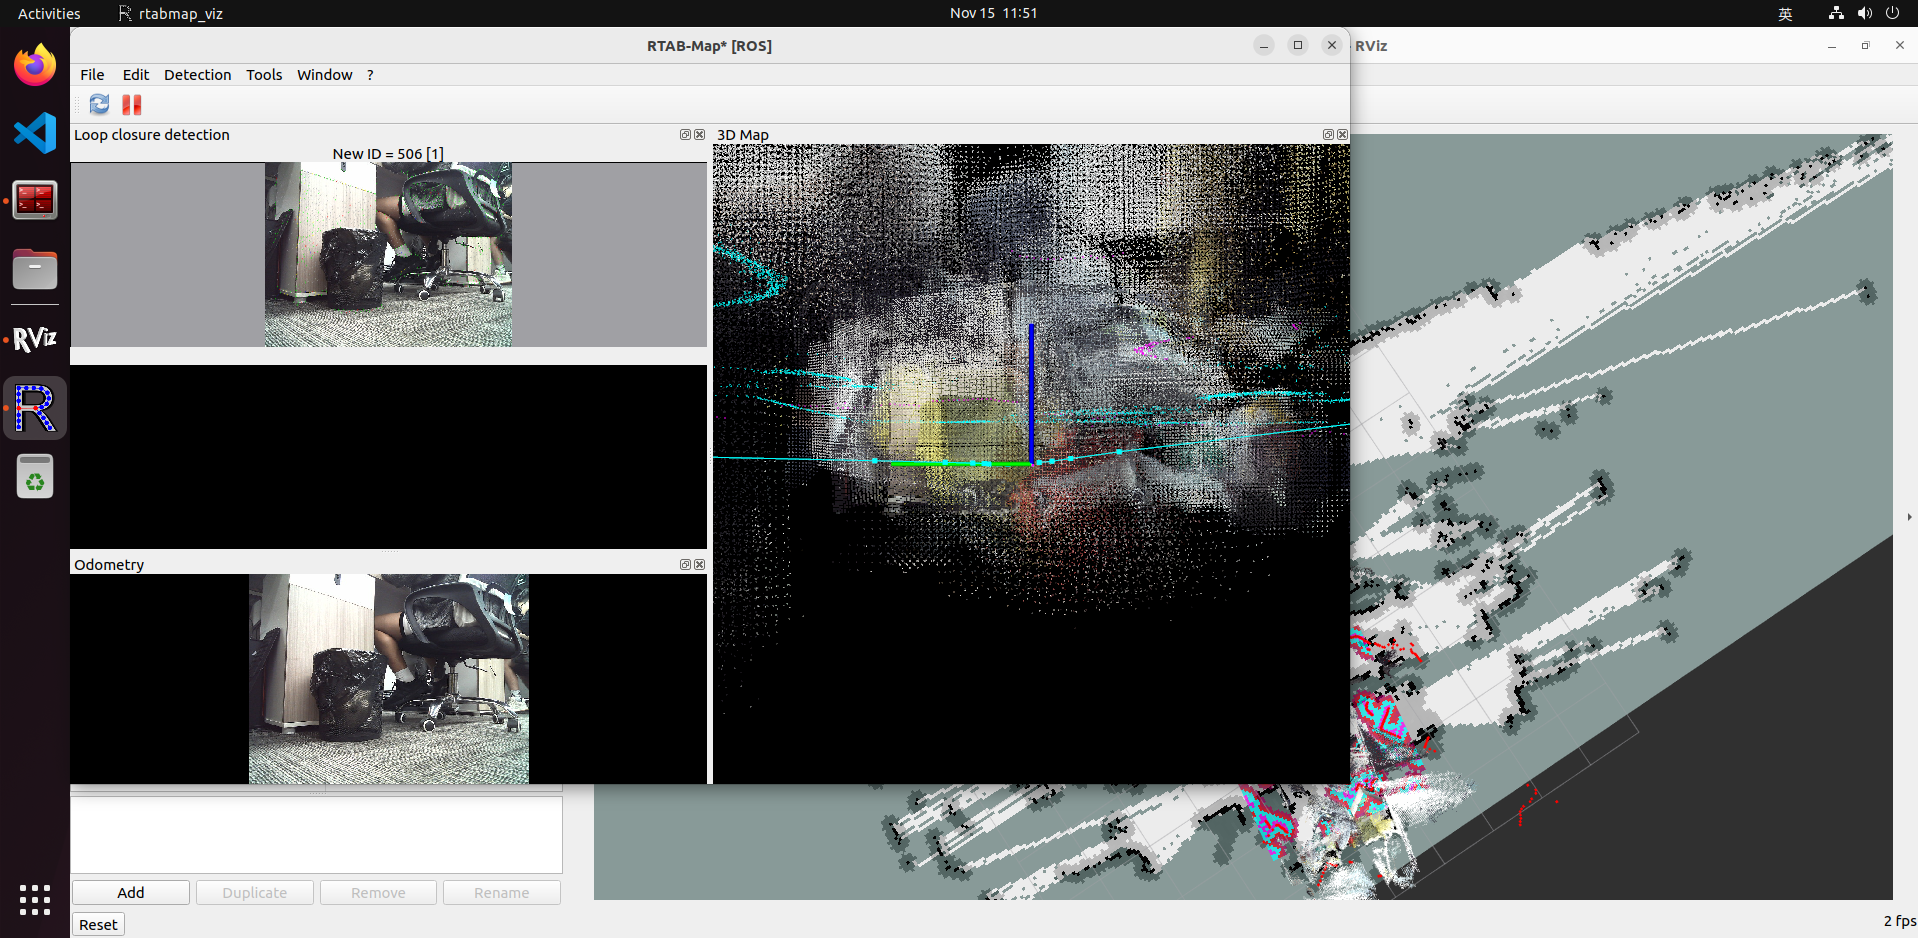The height and width of the screenshot is (938, 1918).
Task: Pause detection using the red pause icon
Action: tap(130, 104)
